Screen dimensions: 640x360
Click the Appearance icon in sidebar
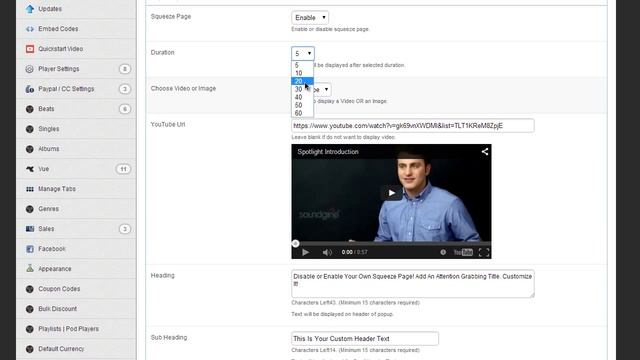tap(30, 269)
